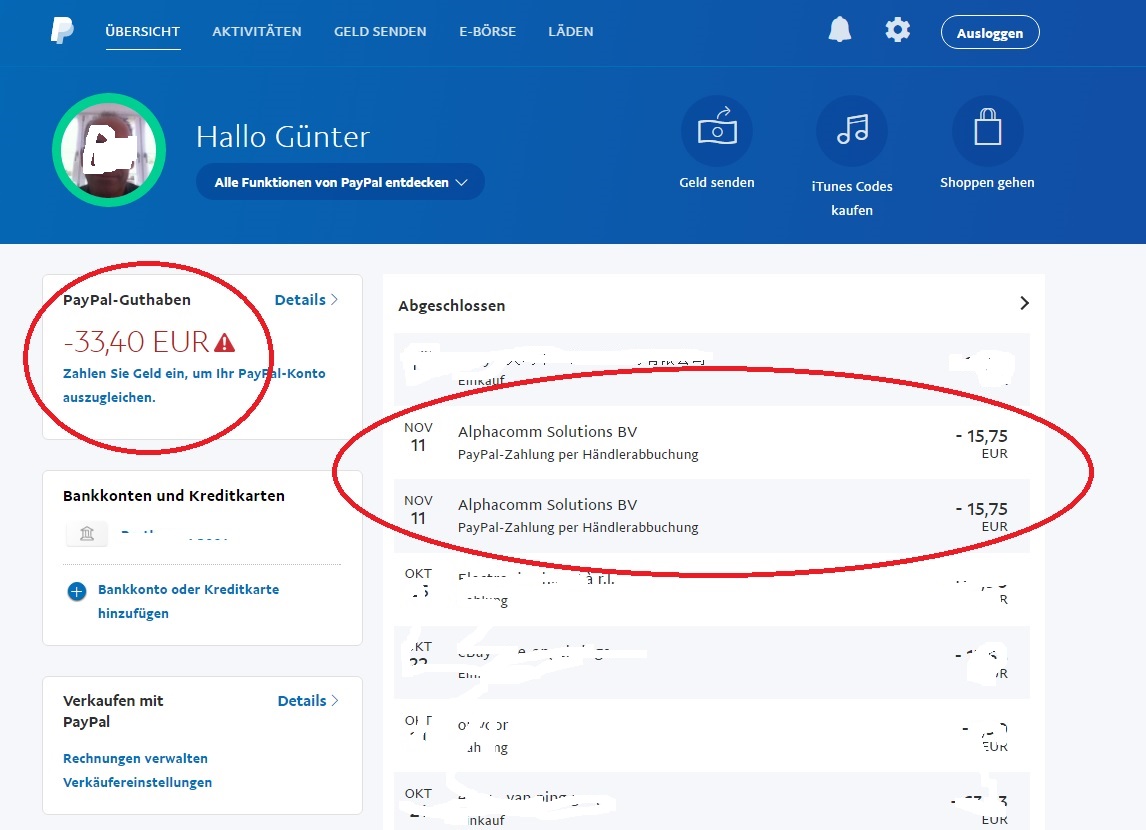
Task: Click the Shoppen gehen label
Action: [987, 183]
